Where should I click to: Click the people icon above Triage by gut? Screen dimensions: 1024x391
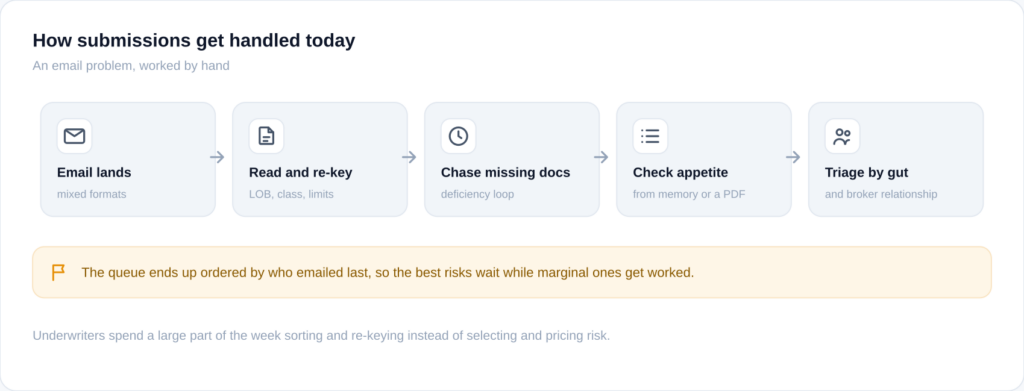pos(842,136)
